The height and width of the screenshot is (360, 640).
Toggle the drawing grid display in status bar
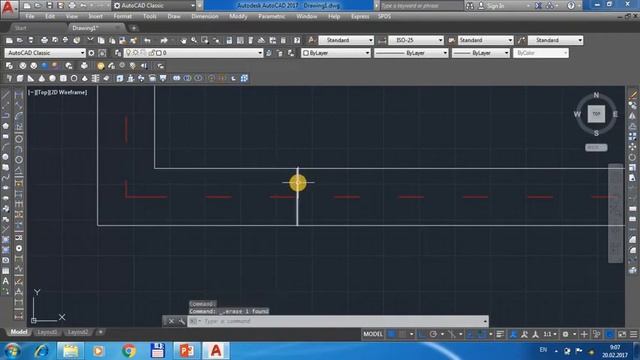[x=391, y=334]
